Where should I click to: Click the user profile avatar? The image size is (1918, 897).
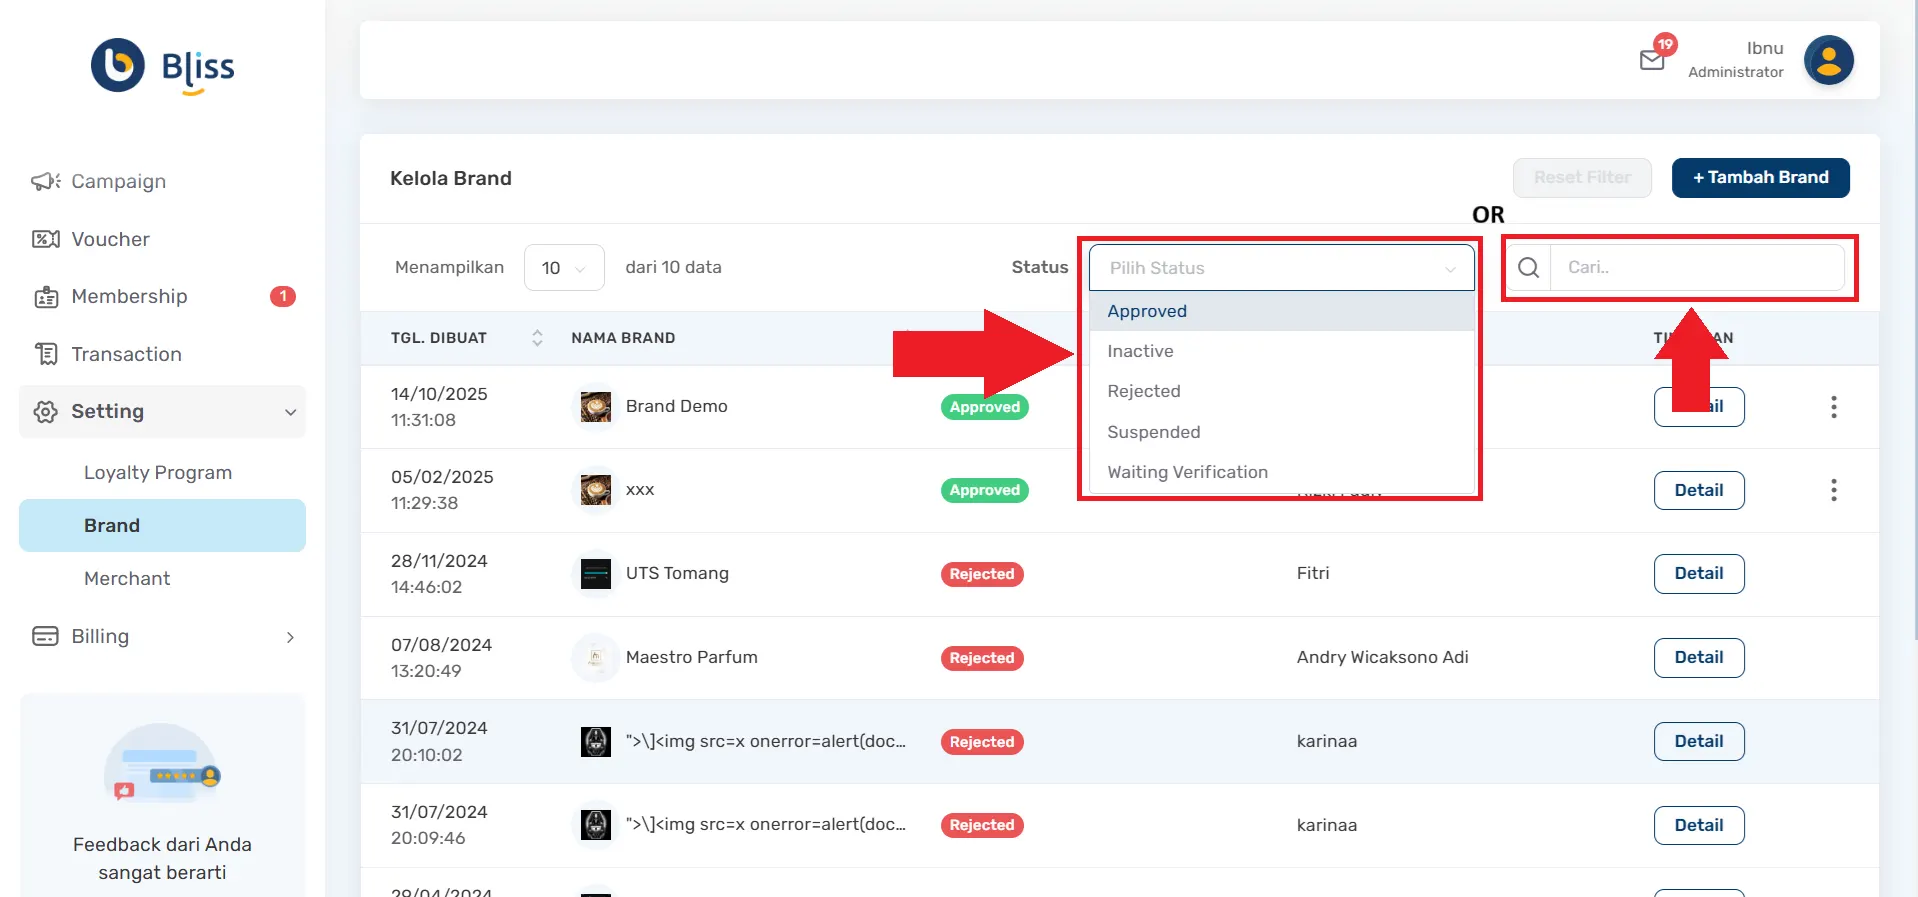point(1828,61)
